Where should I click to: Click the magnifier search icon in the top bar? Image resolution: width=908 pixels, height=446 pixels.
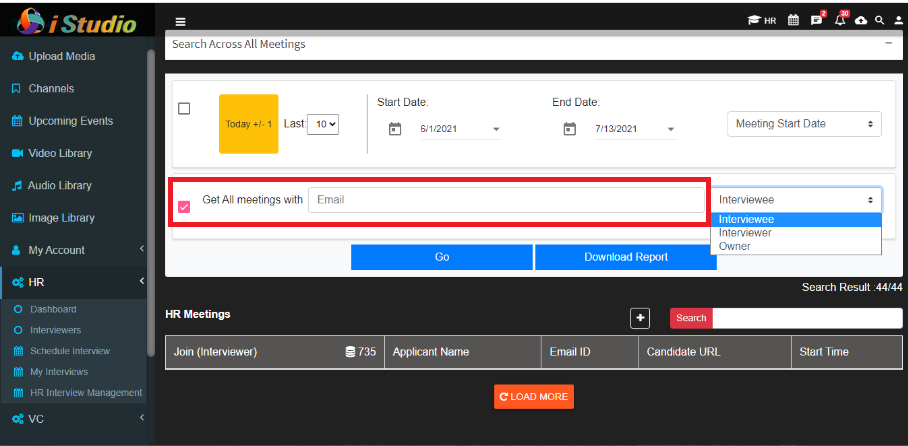pyautogui.click(x=880, y=20)
